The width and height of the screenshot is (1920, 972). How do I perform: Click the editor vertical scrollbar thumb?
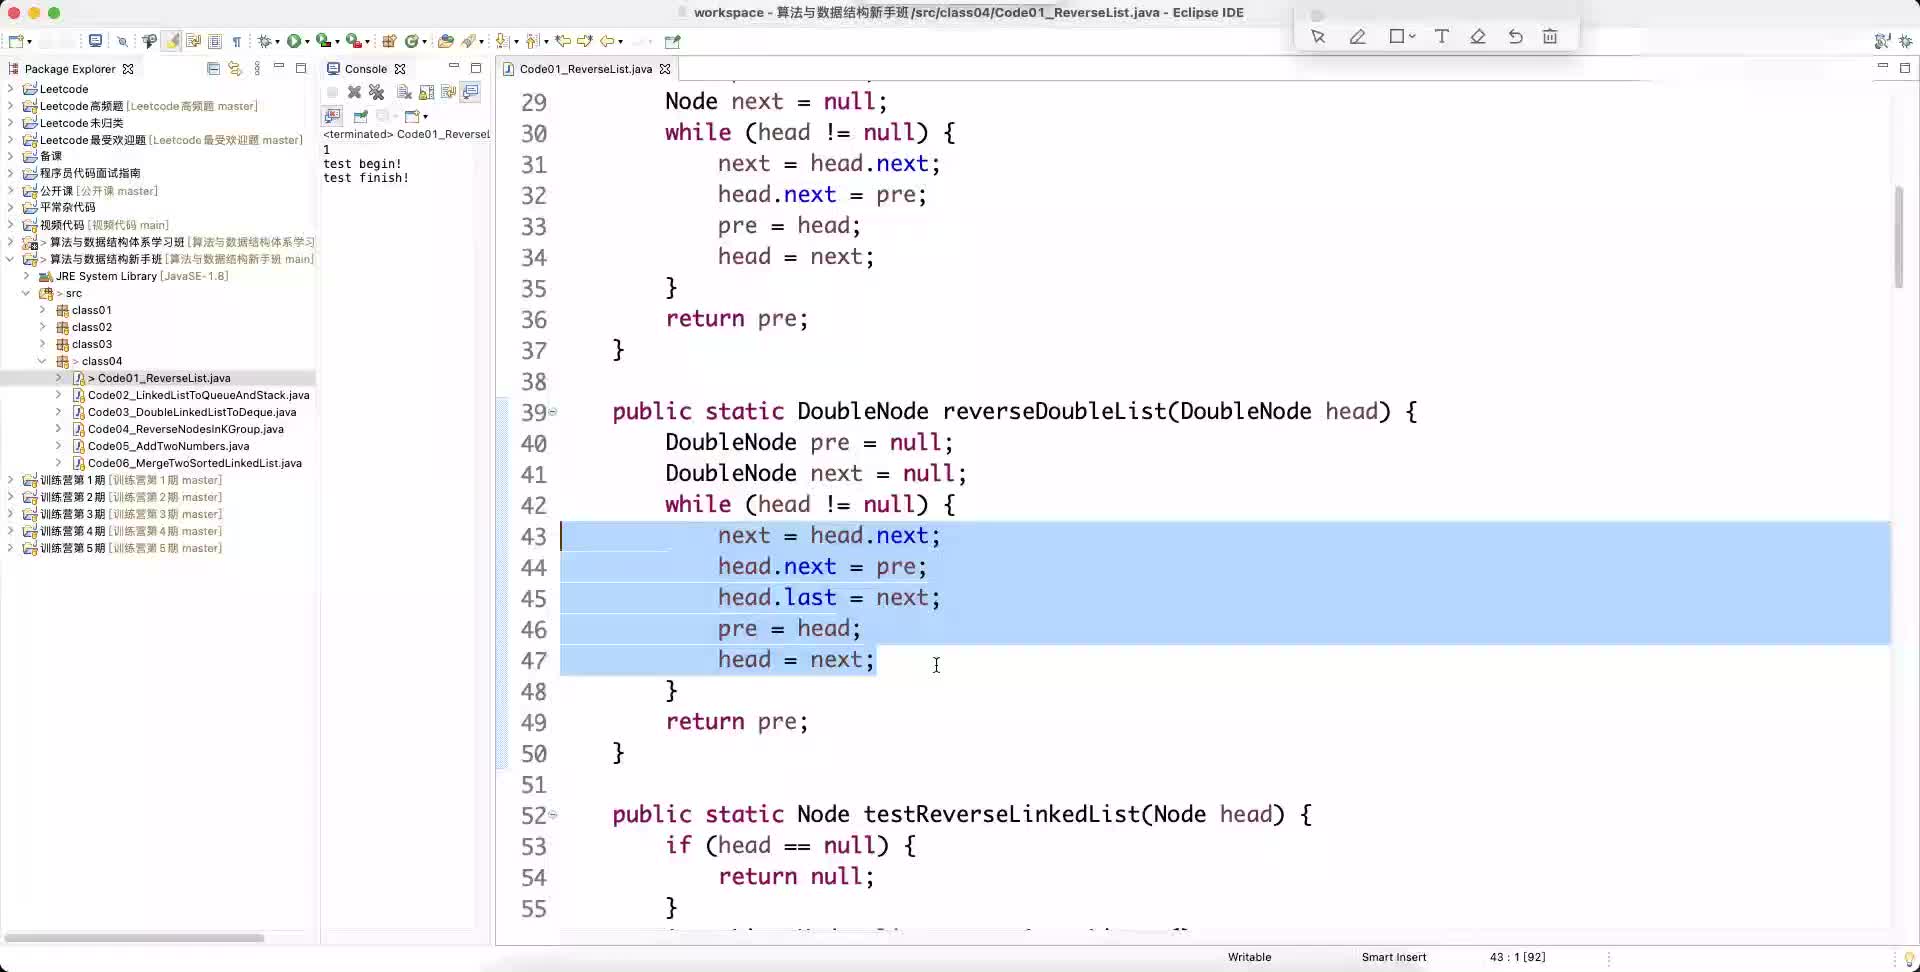point(1899,237)
